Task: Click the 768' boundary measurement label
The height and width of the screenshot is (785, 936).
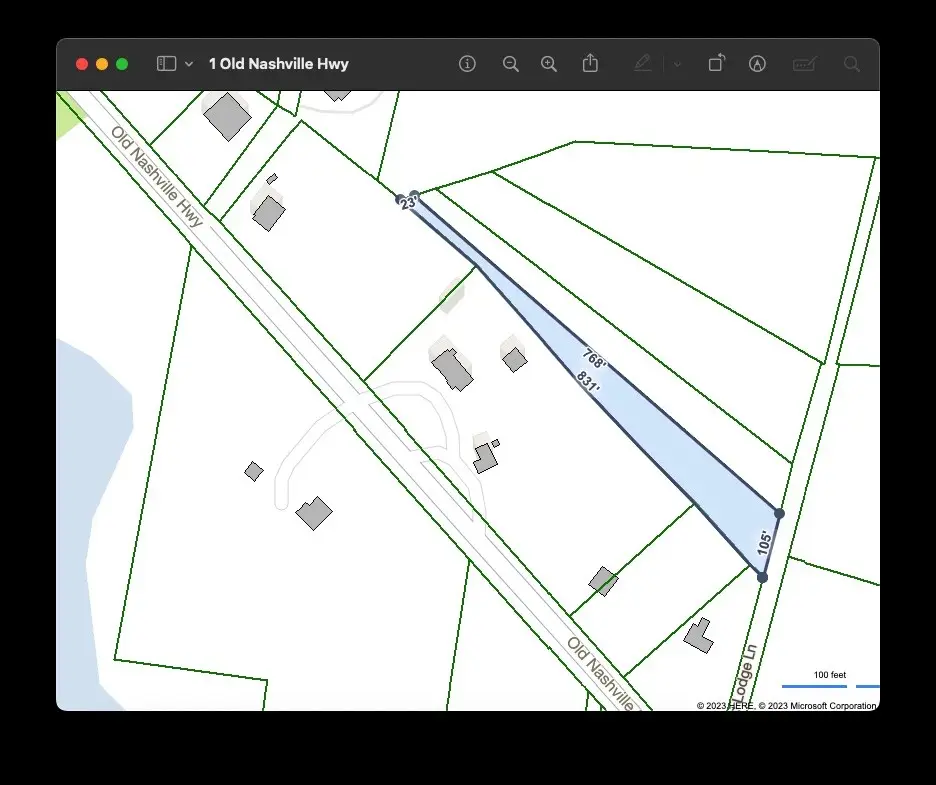Action: (594, 356)
